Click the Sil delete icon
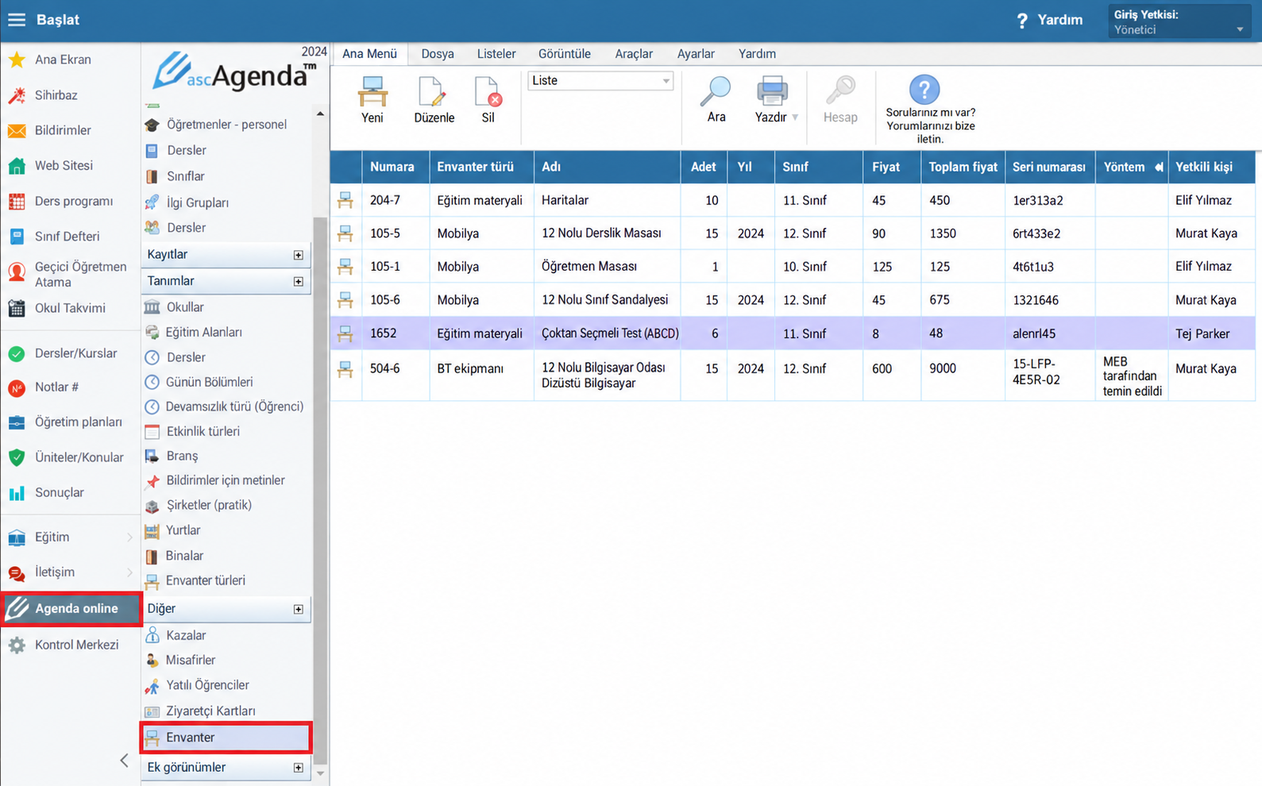The width and height of the screenshot is (1262, 786). coord(488,91)
